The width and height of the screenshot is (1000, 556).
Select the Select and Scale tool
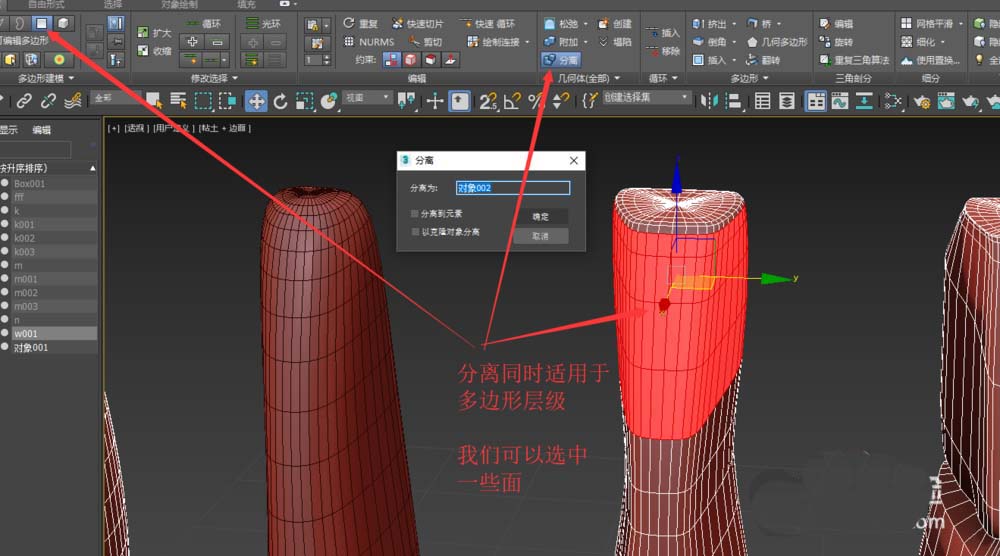304,101
